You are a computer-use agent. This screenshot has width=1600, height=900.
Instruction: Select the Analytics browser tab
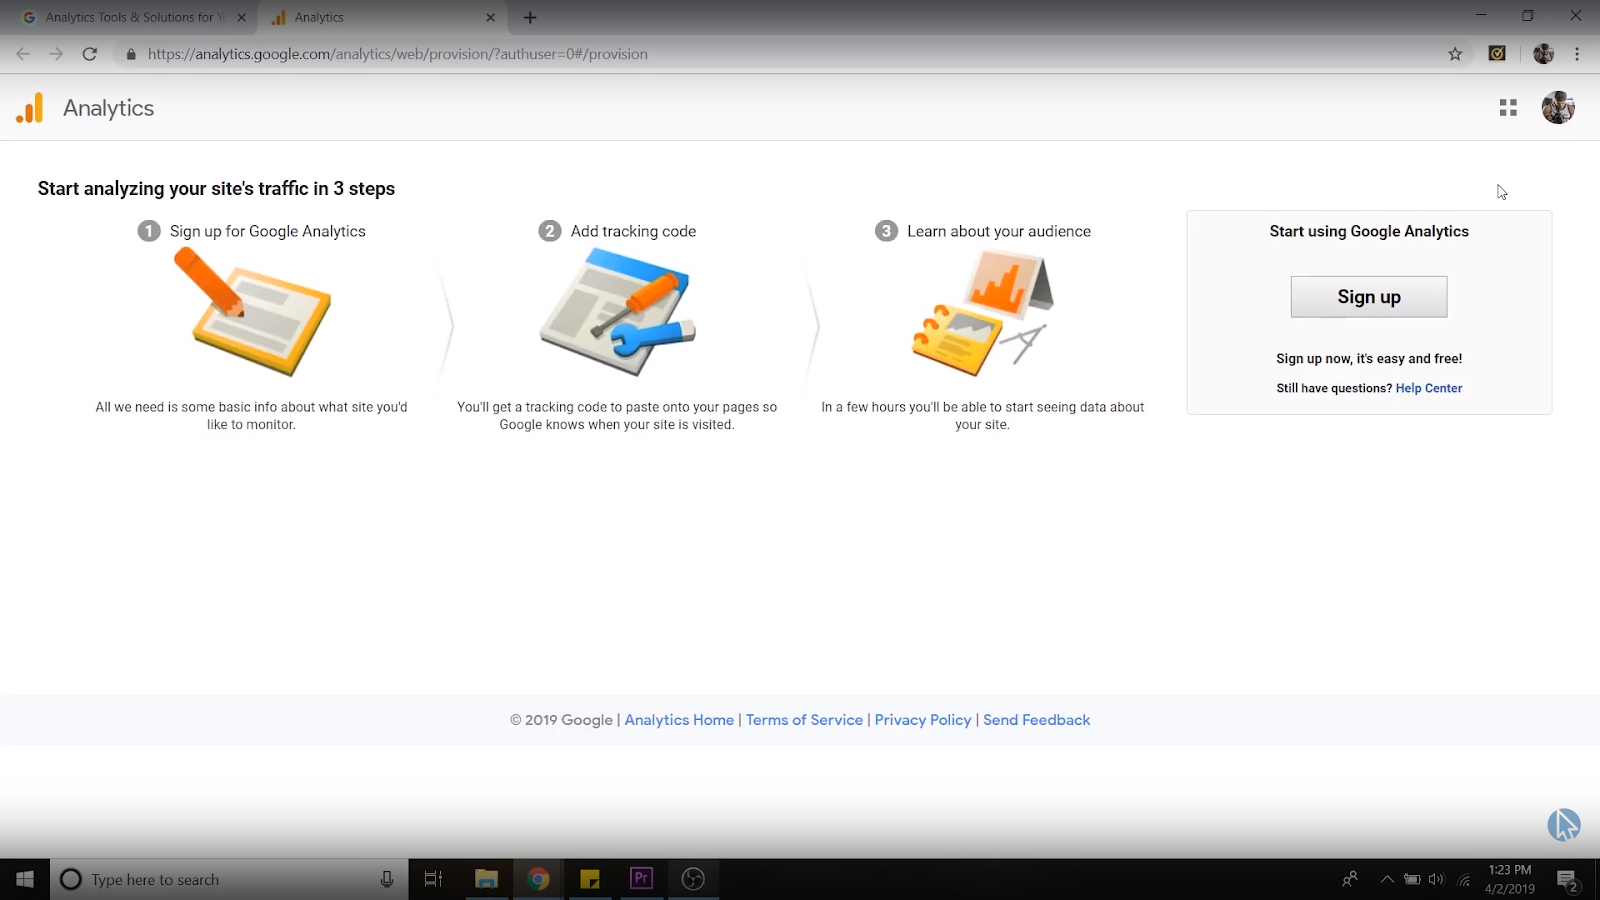click(x=383, y=17)
